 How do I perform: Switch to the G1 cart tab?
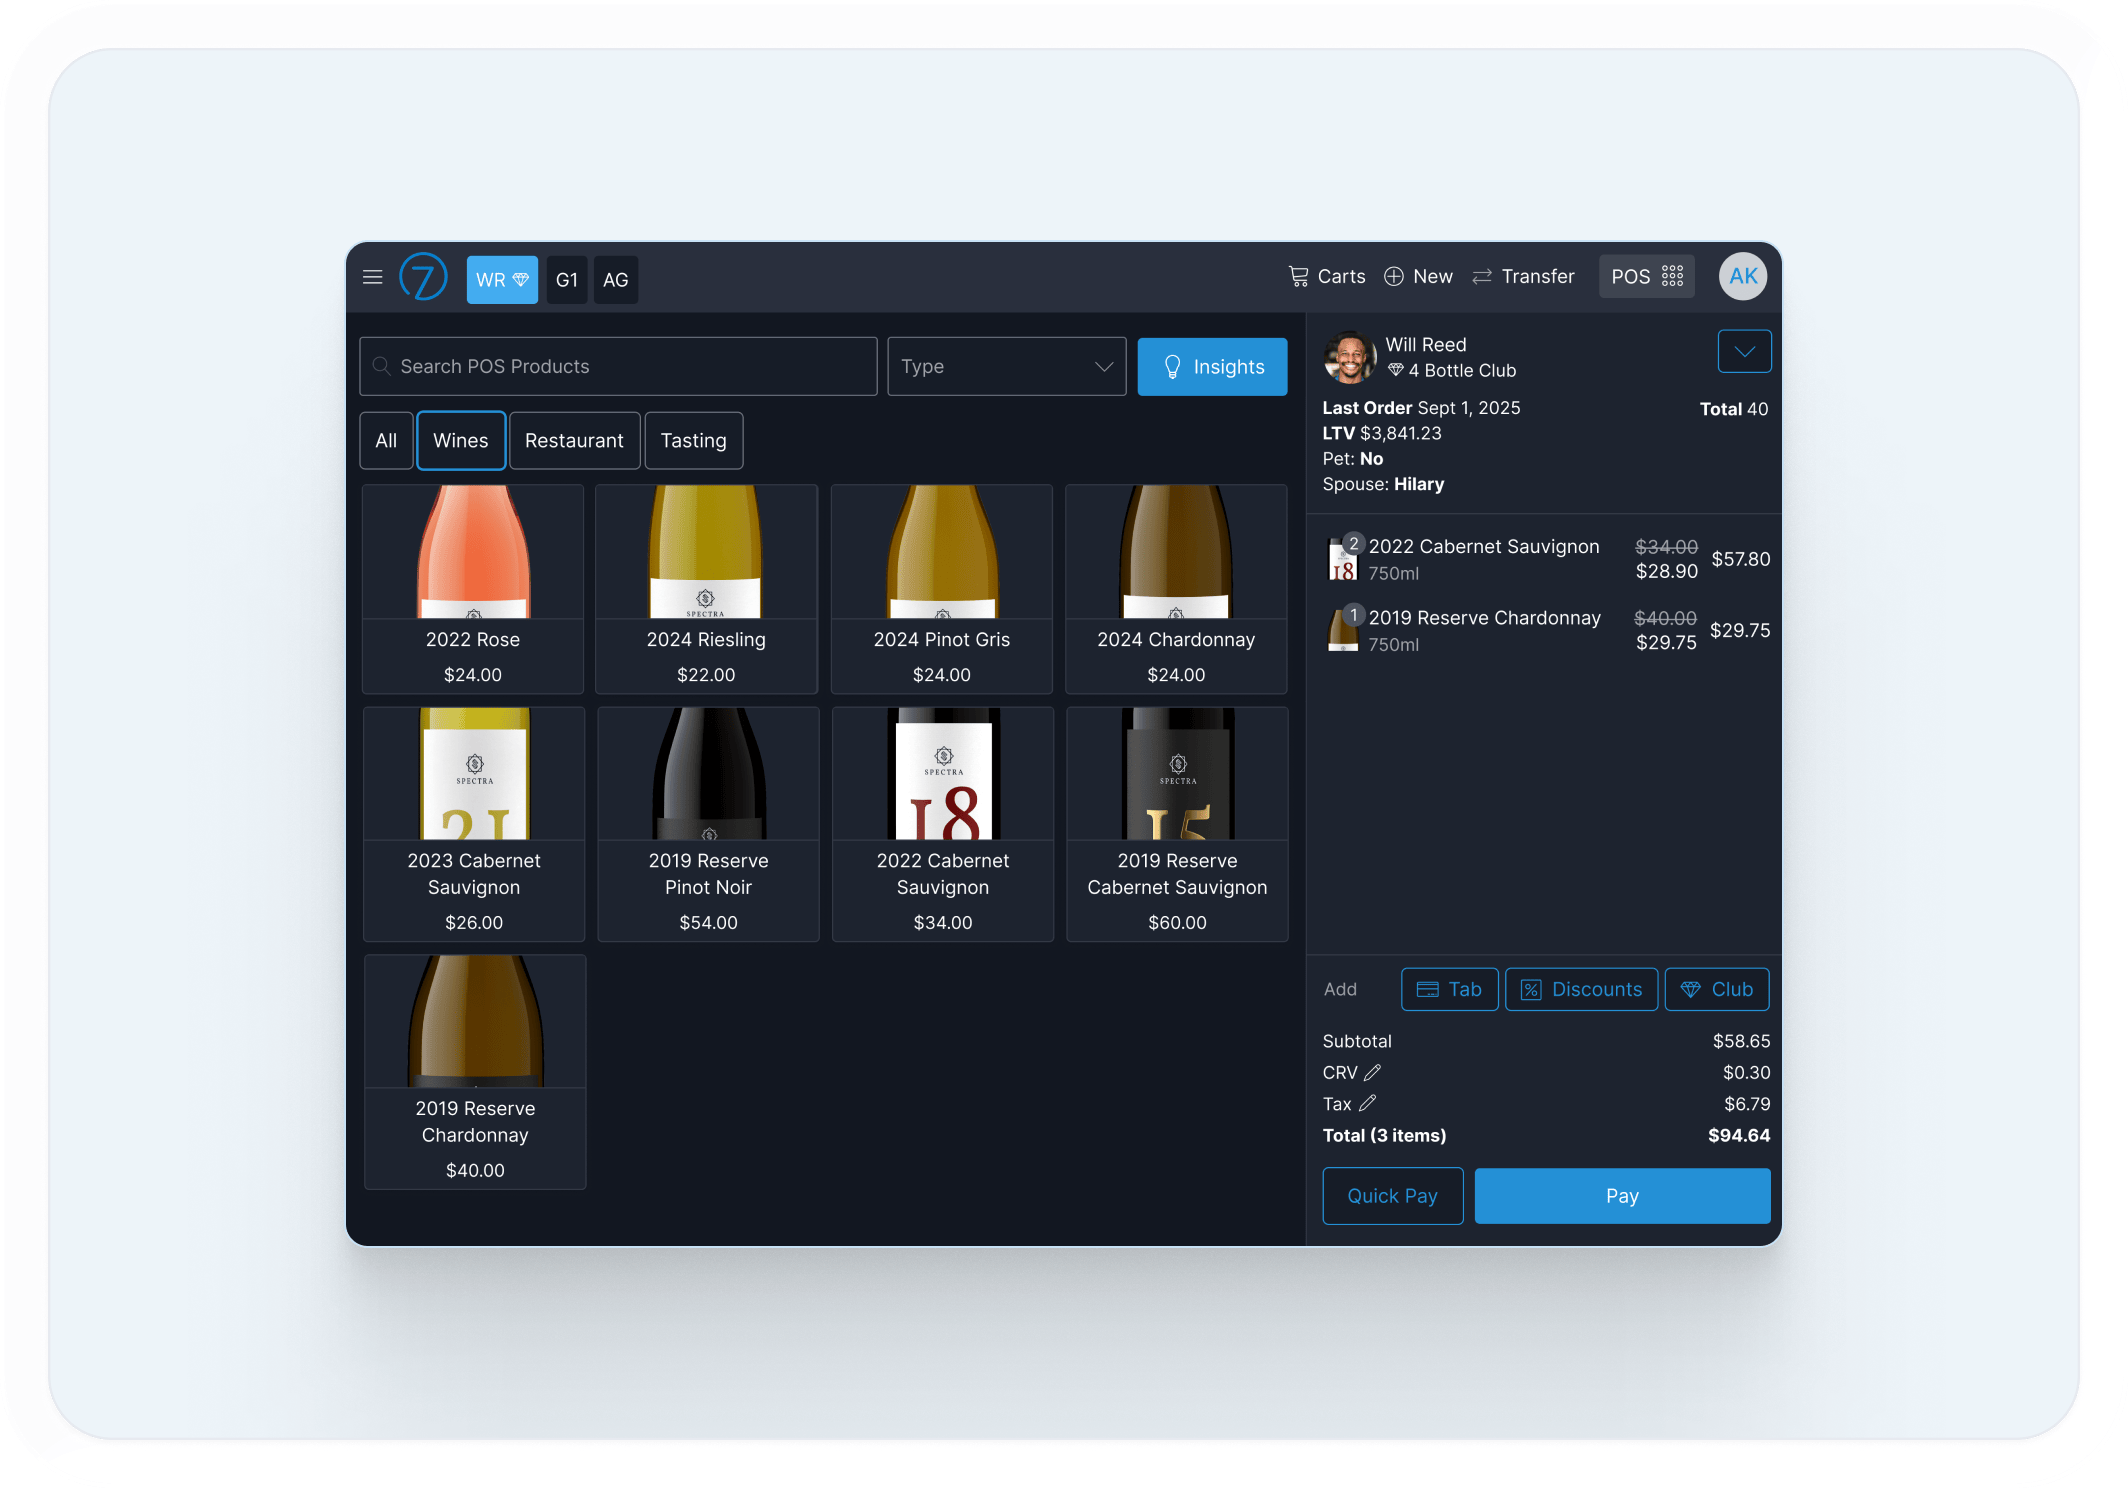[x=567, y=280]
